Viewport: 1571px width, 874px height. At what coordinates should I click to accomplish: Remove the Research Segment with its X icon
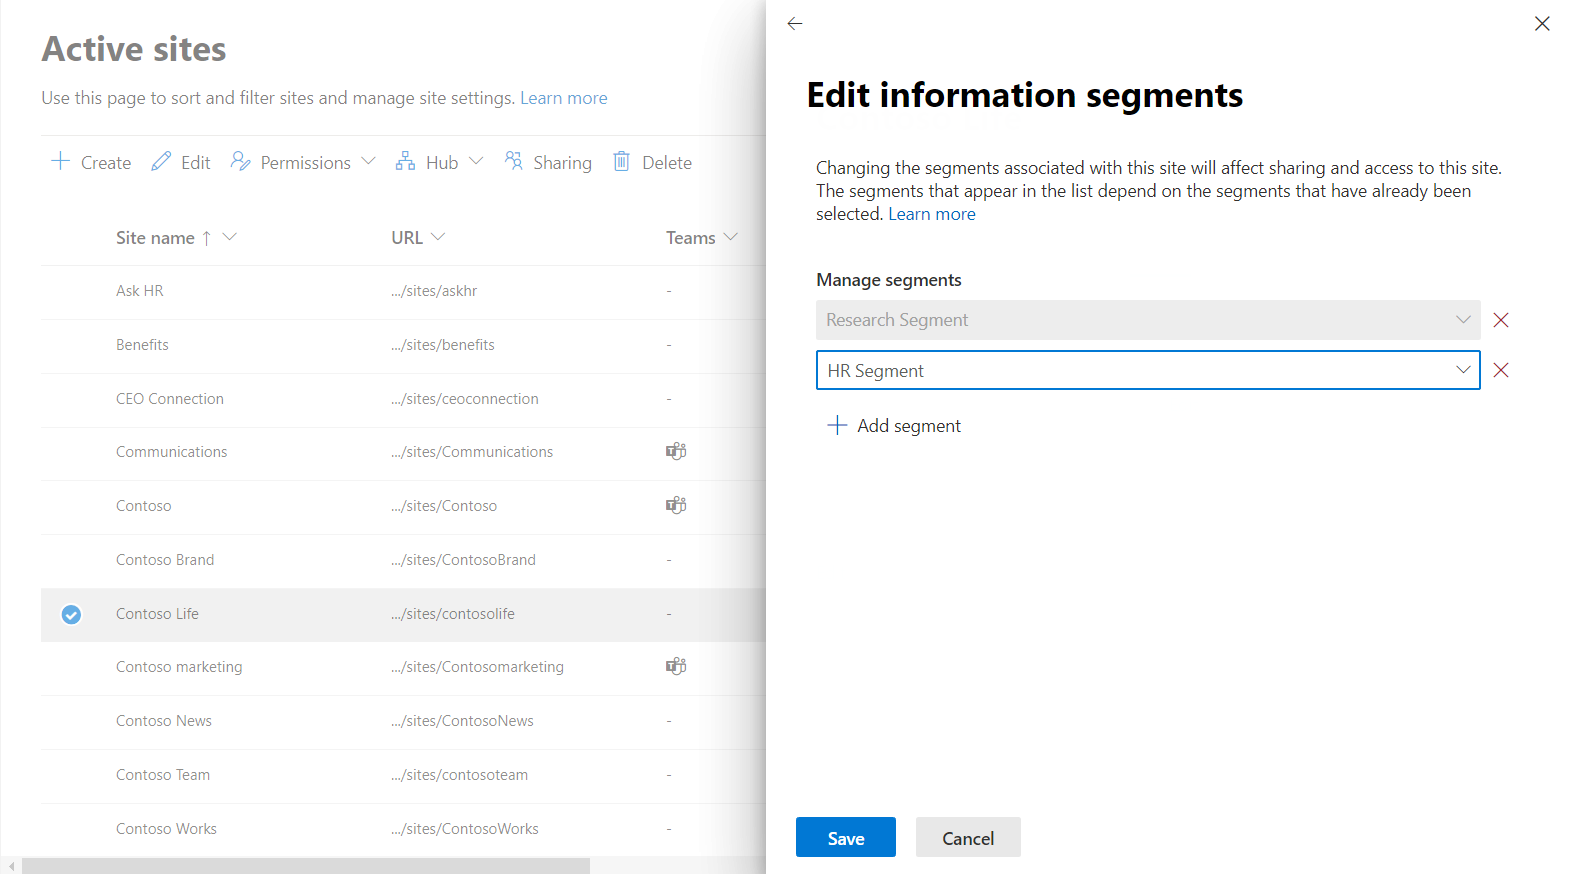click(x=1500, y=320)
